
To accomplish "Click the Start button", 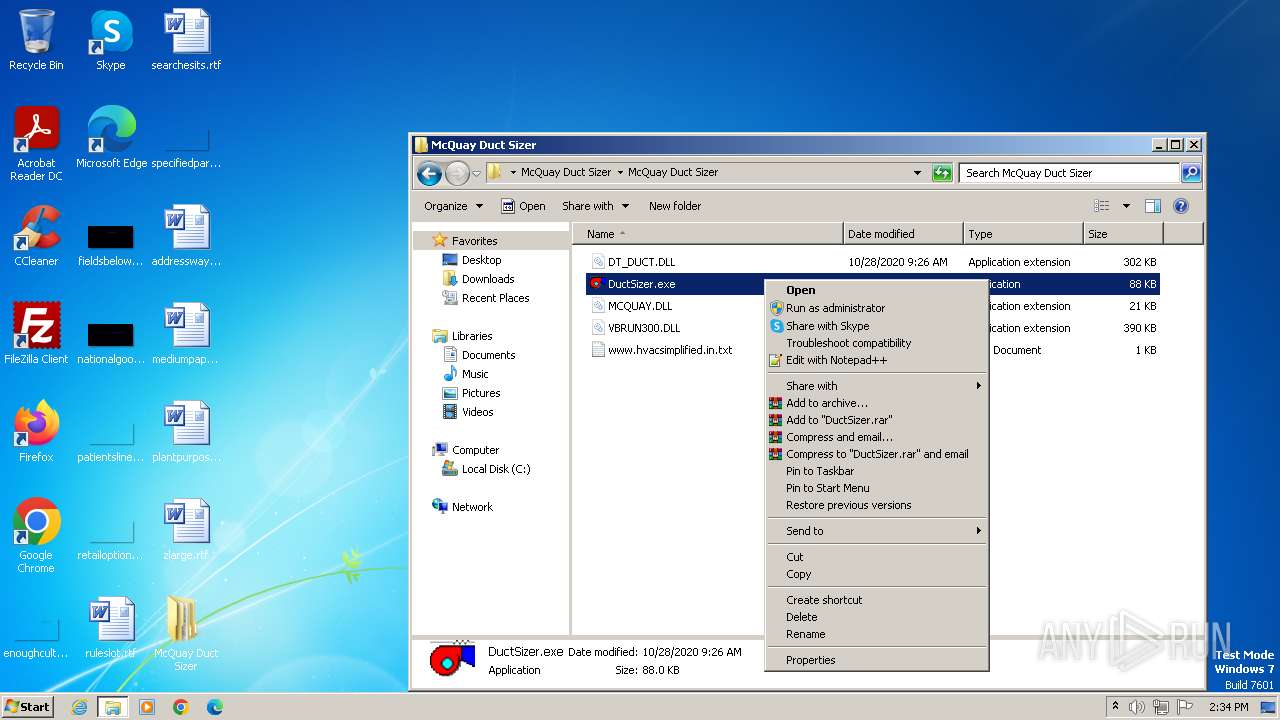I will click(x=28, y=707).
